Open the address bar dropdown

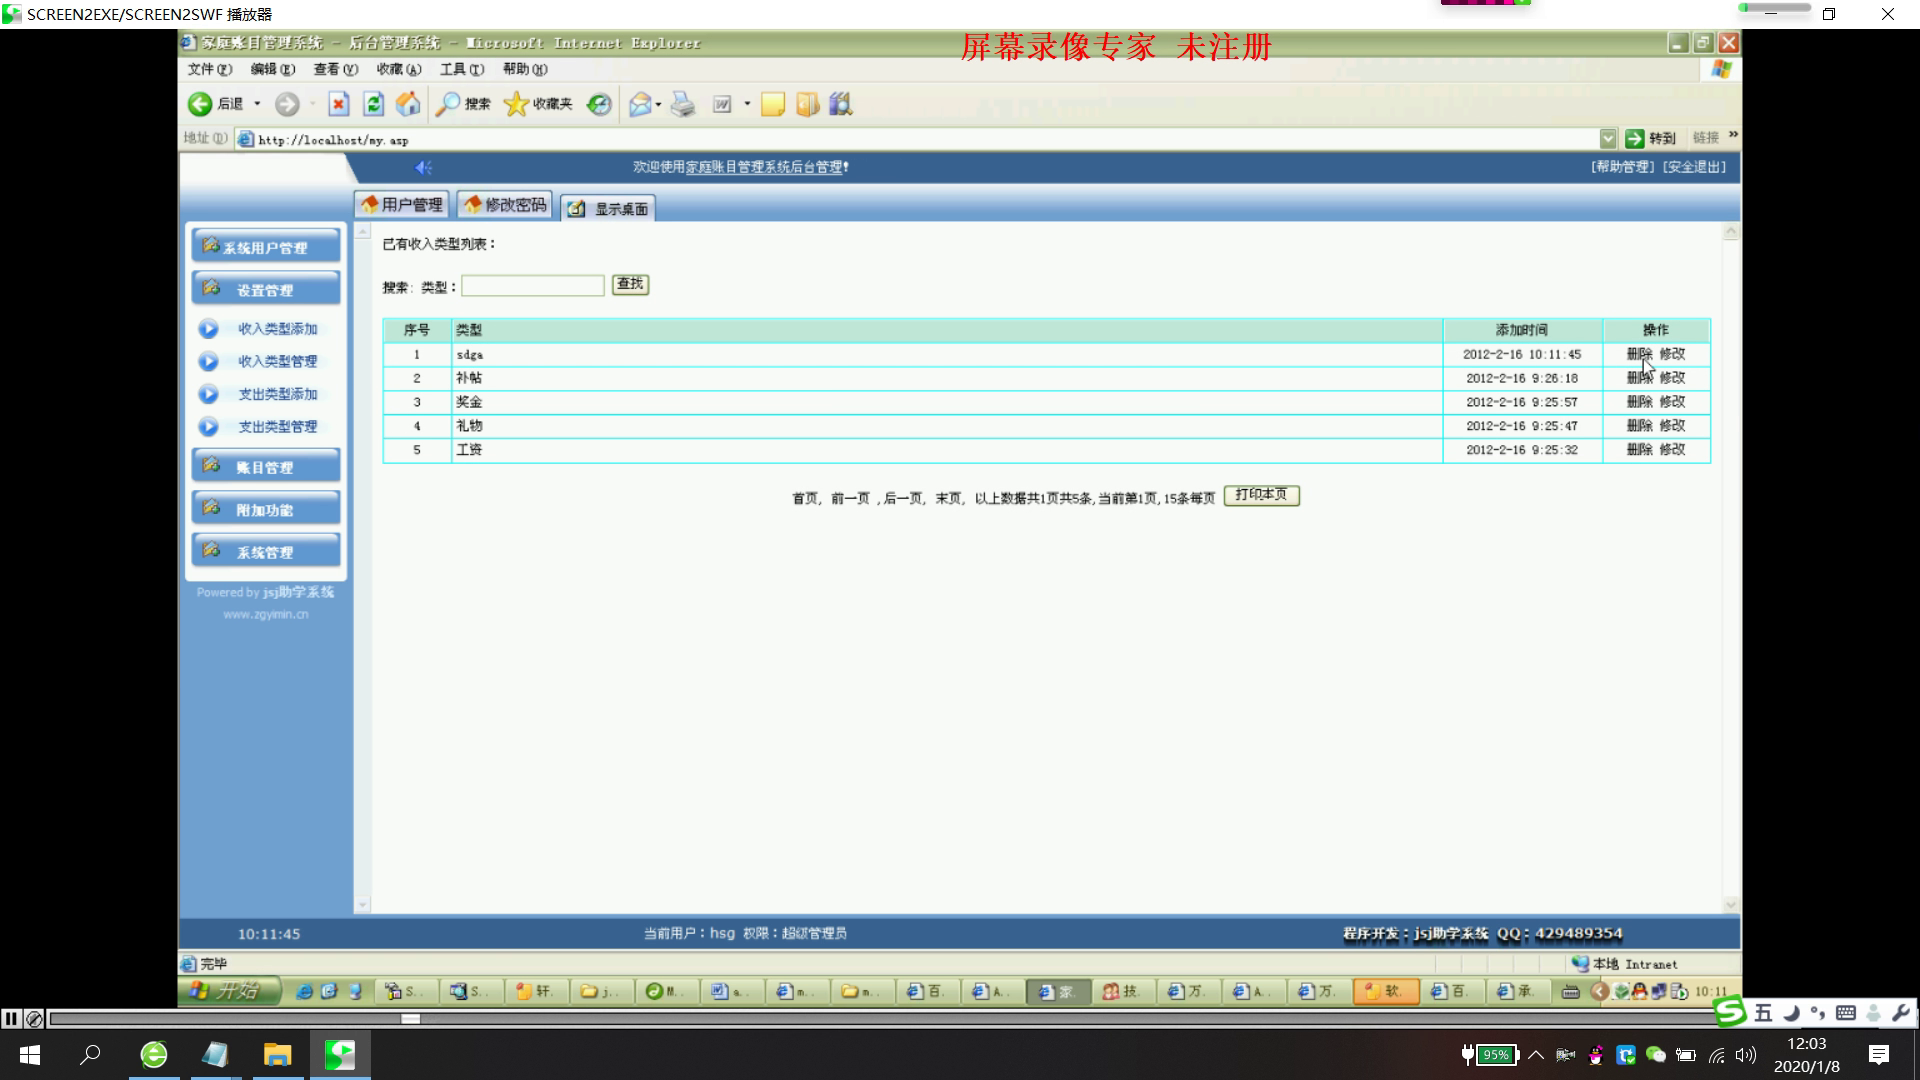pyautogui.click(x=1607, y=139)
